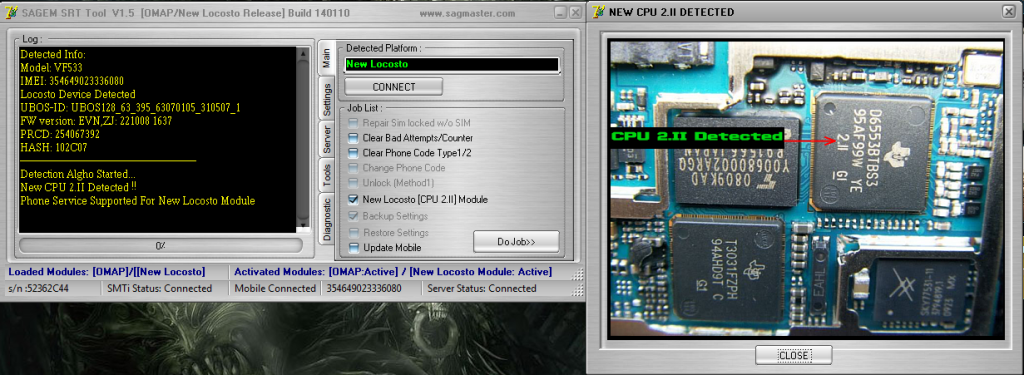1024x375 pixels.
Task: Click the SAGEM SRT Tool title bar icon
Action: [x=12, y=13]
